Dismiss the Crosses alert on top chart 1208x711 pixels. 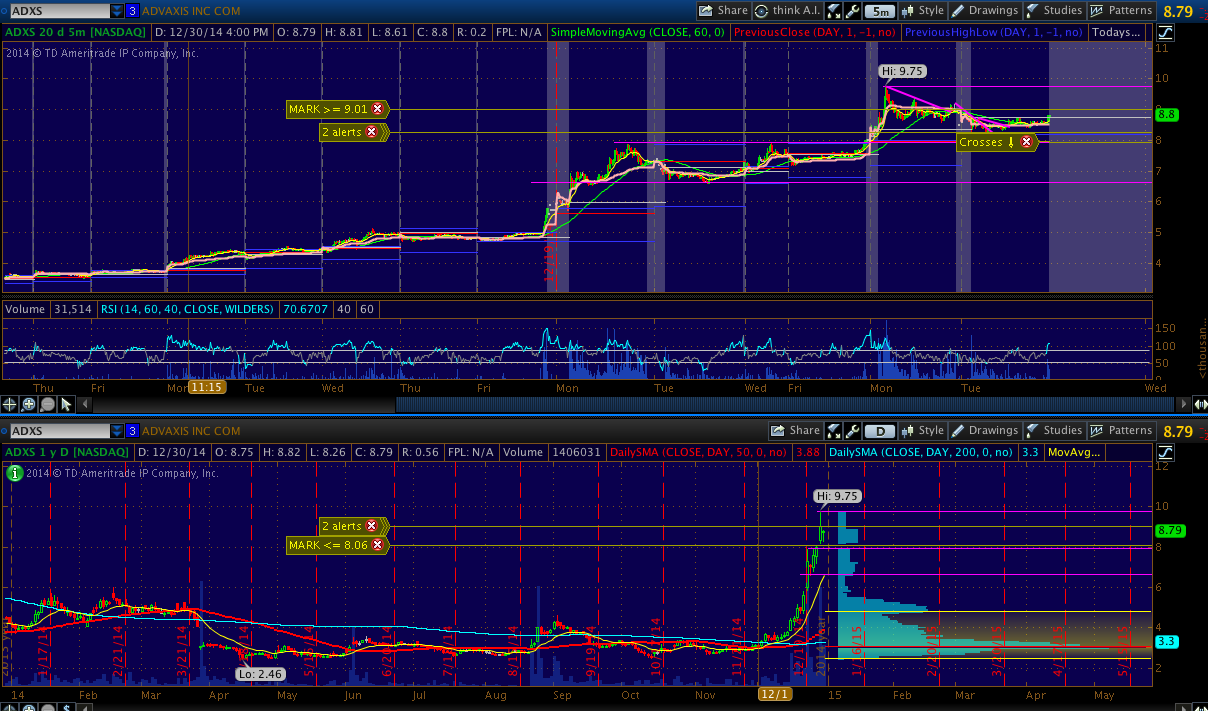(x=1026, y=142)
